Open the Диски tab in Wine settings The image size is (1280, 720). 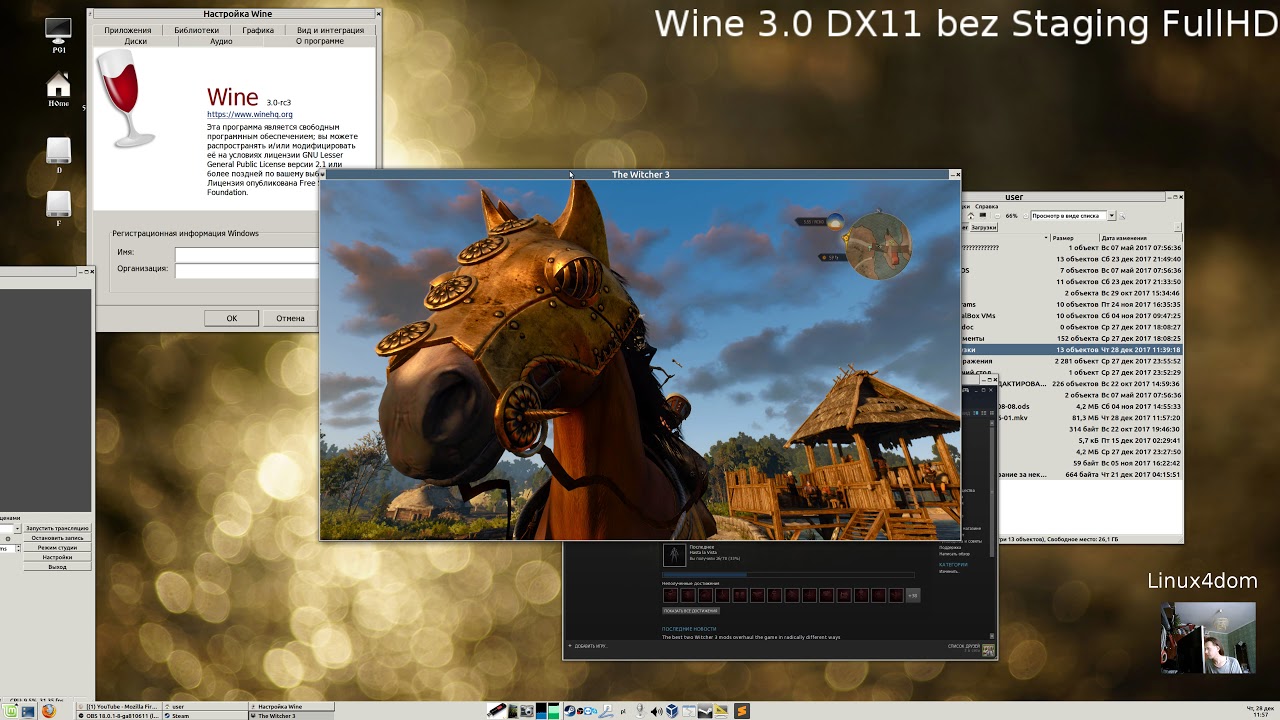(x=136, y=41)
